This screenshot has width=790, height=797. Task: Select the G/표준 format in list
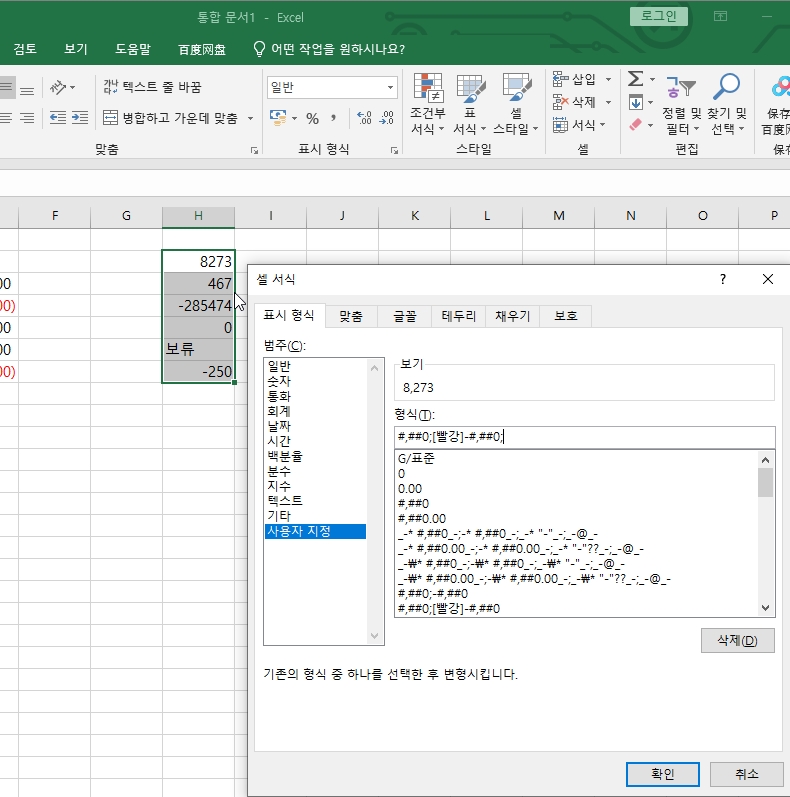575,458
